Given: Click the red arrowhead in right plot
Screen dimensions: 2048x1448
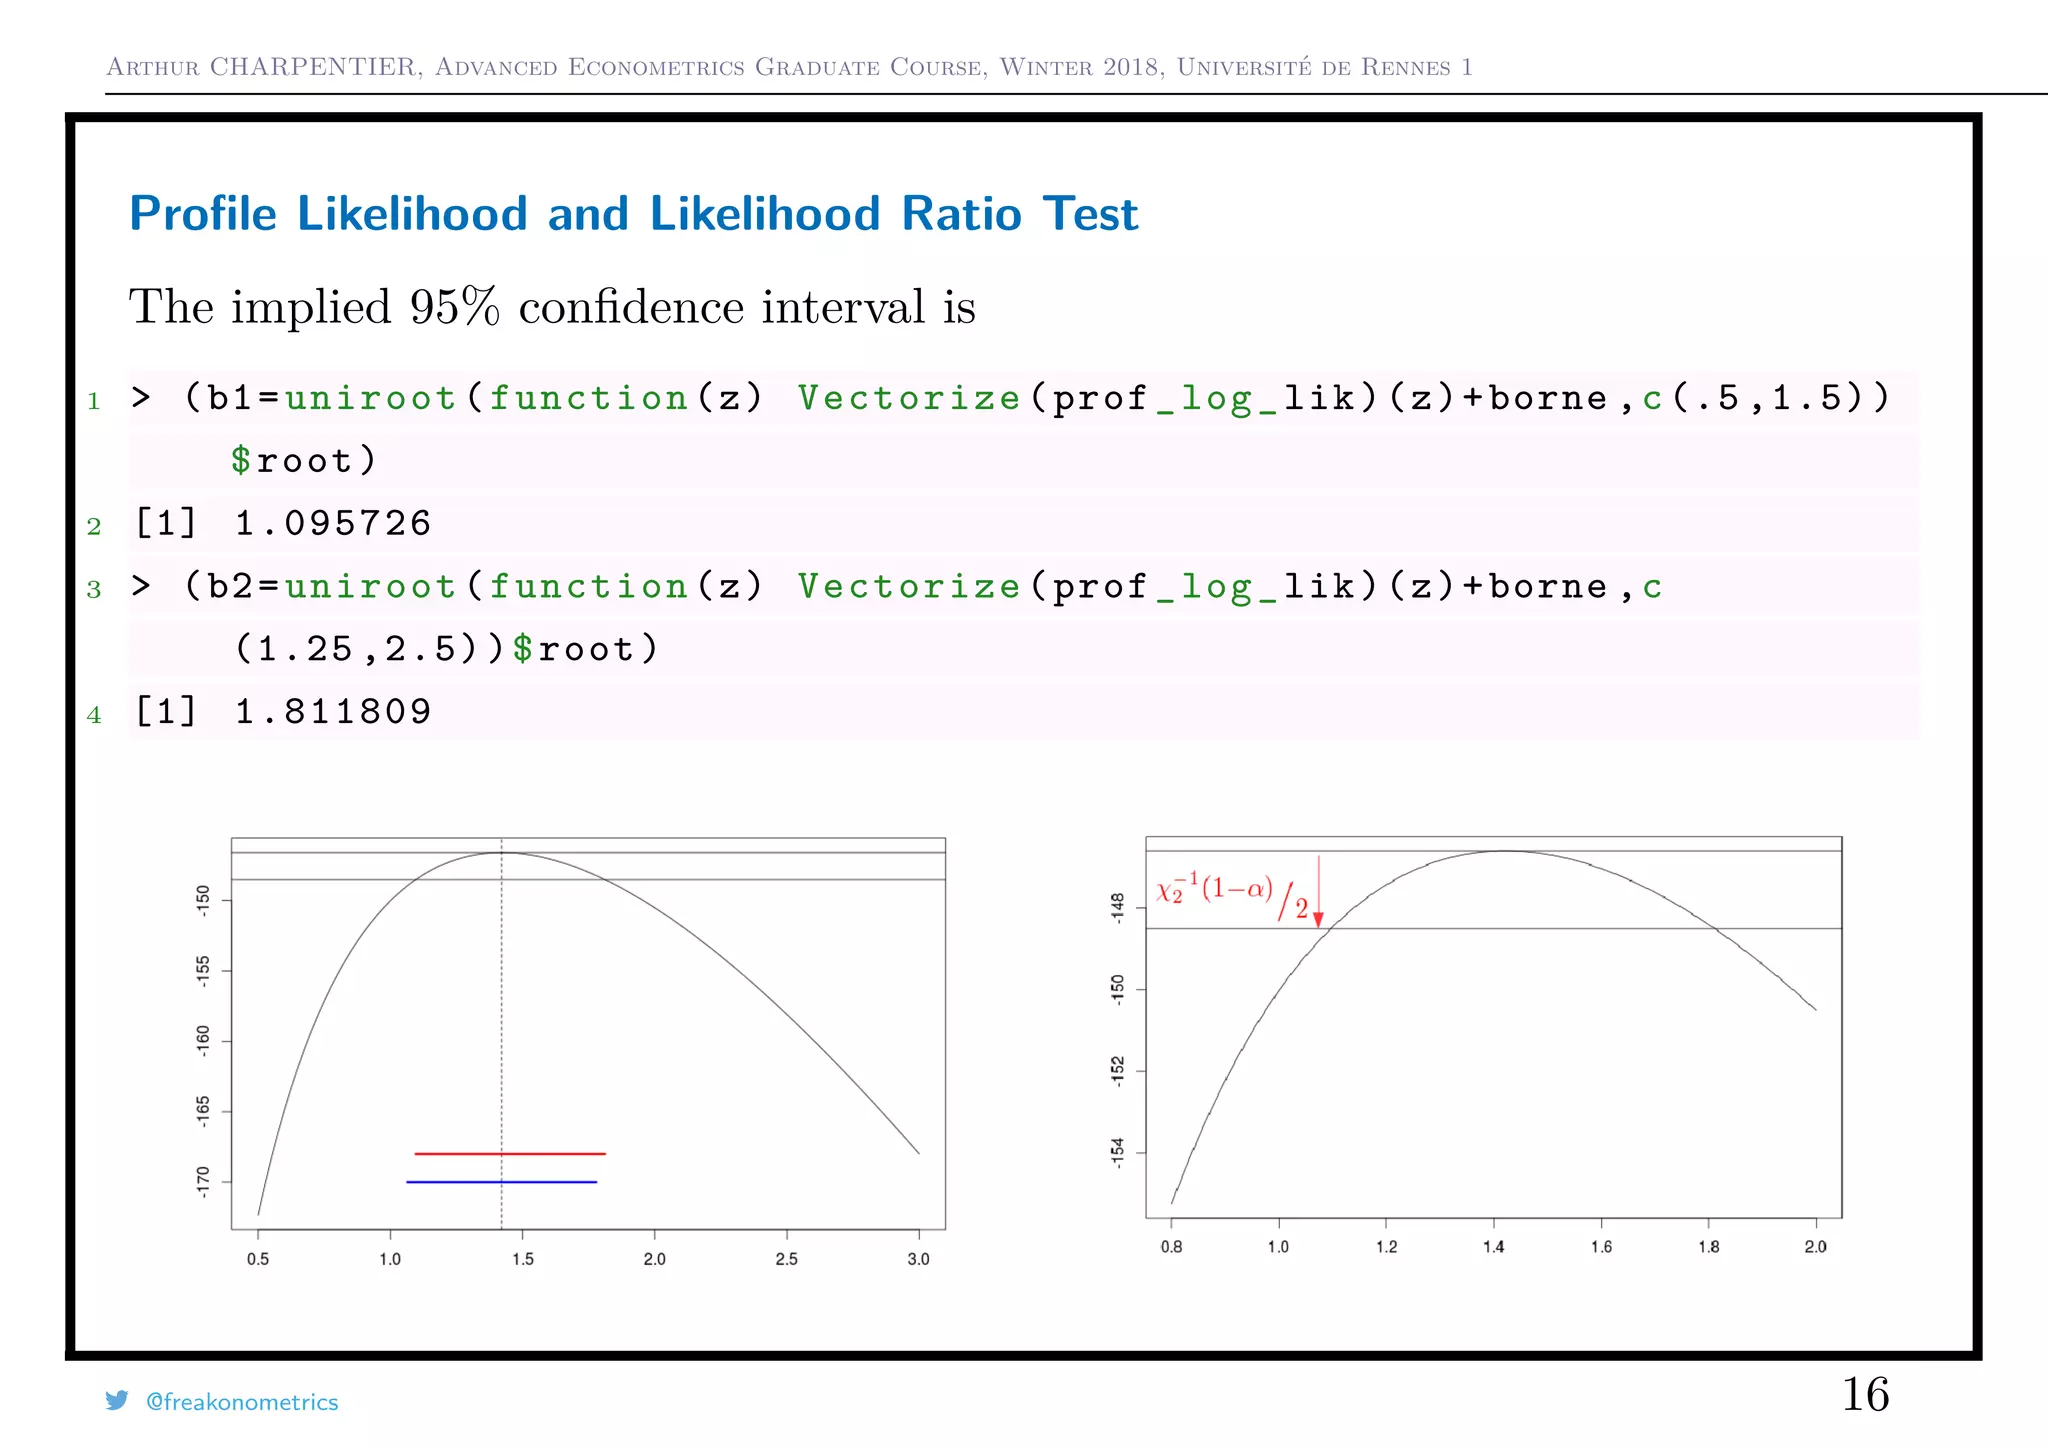Looking at the screenshot, I should point(1318,920).
